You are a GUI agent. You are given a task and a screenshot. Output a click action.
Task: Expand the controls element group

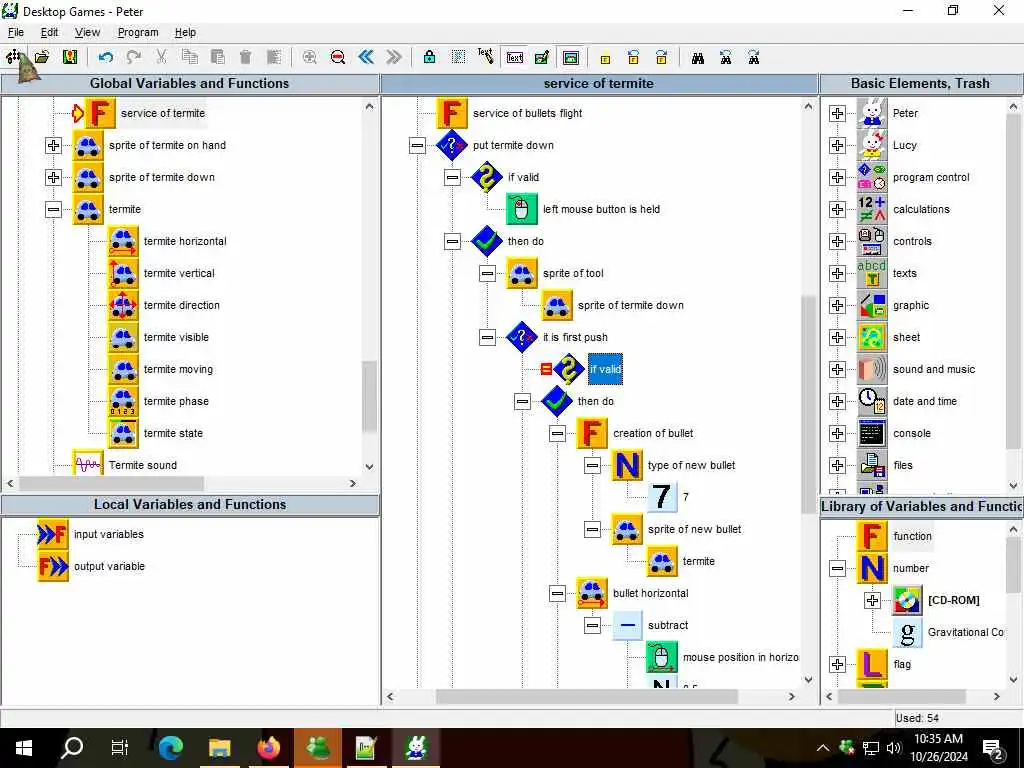pyautogui.click(x=837, y=241)
